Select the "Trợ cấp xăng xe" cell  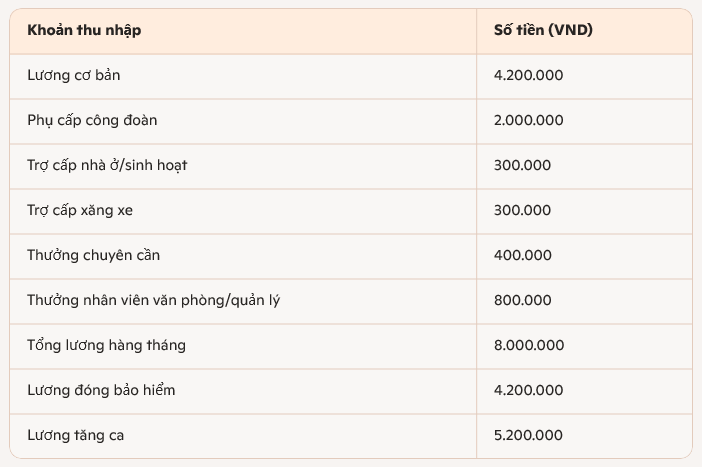pyautogui.click(x=79, y=210)
